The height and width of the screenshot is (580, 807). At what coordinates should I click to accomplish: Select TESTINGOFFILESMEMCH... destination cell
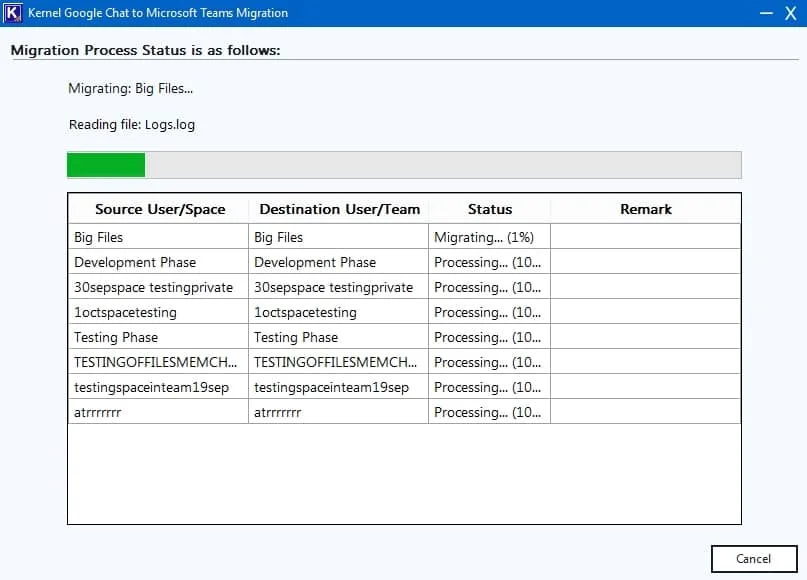pyautogui.click(x=339, y=362)
